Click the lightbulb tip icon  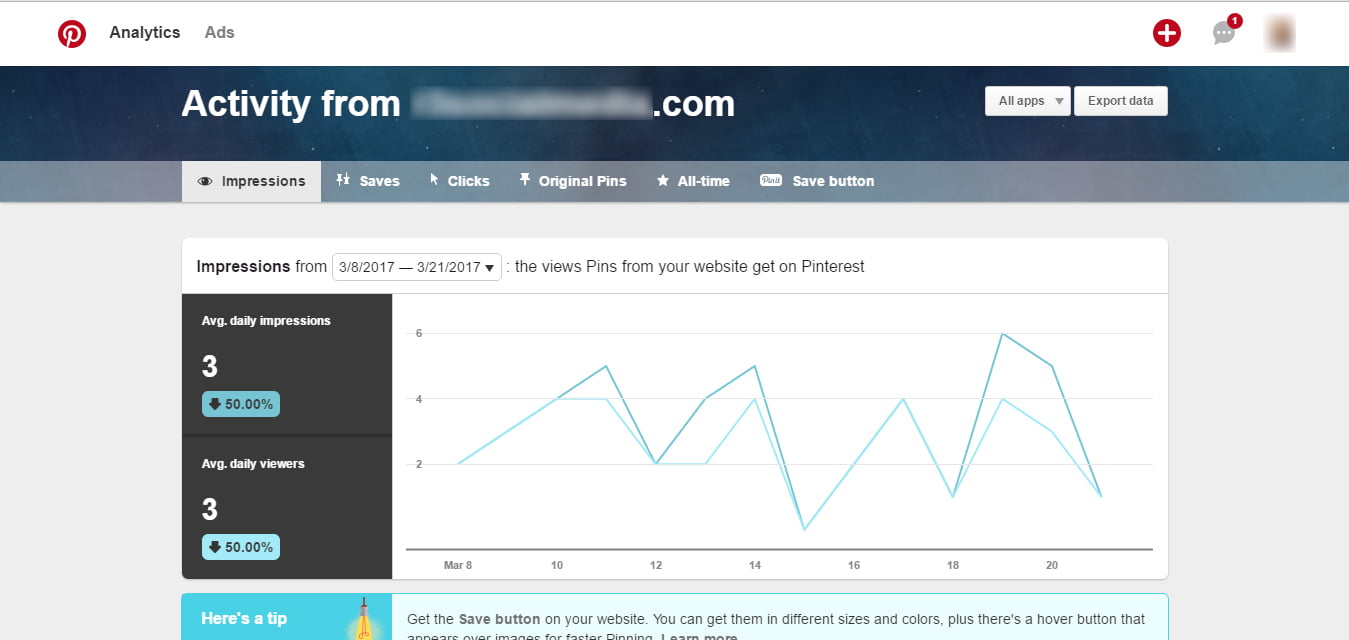(362, 620)
